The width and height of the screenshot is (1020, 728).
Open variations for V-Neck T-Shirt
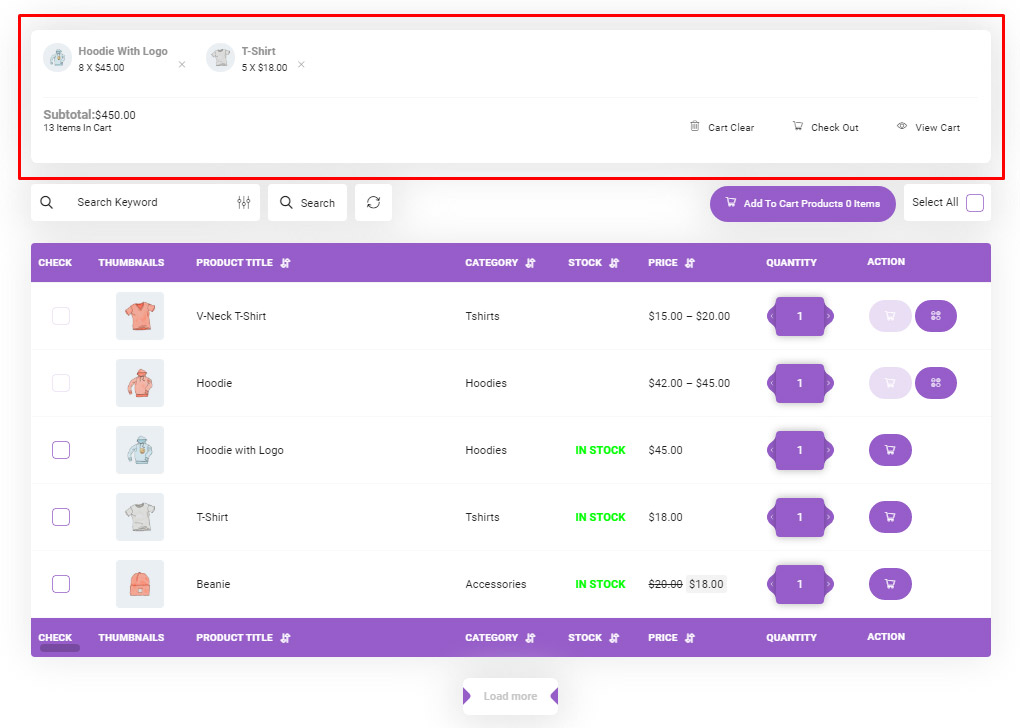[936, 316]
